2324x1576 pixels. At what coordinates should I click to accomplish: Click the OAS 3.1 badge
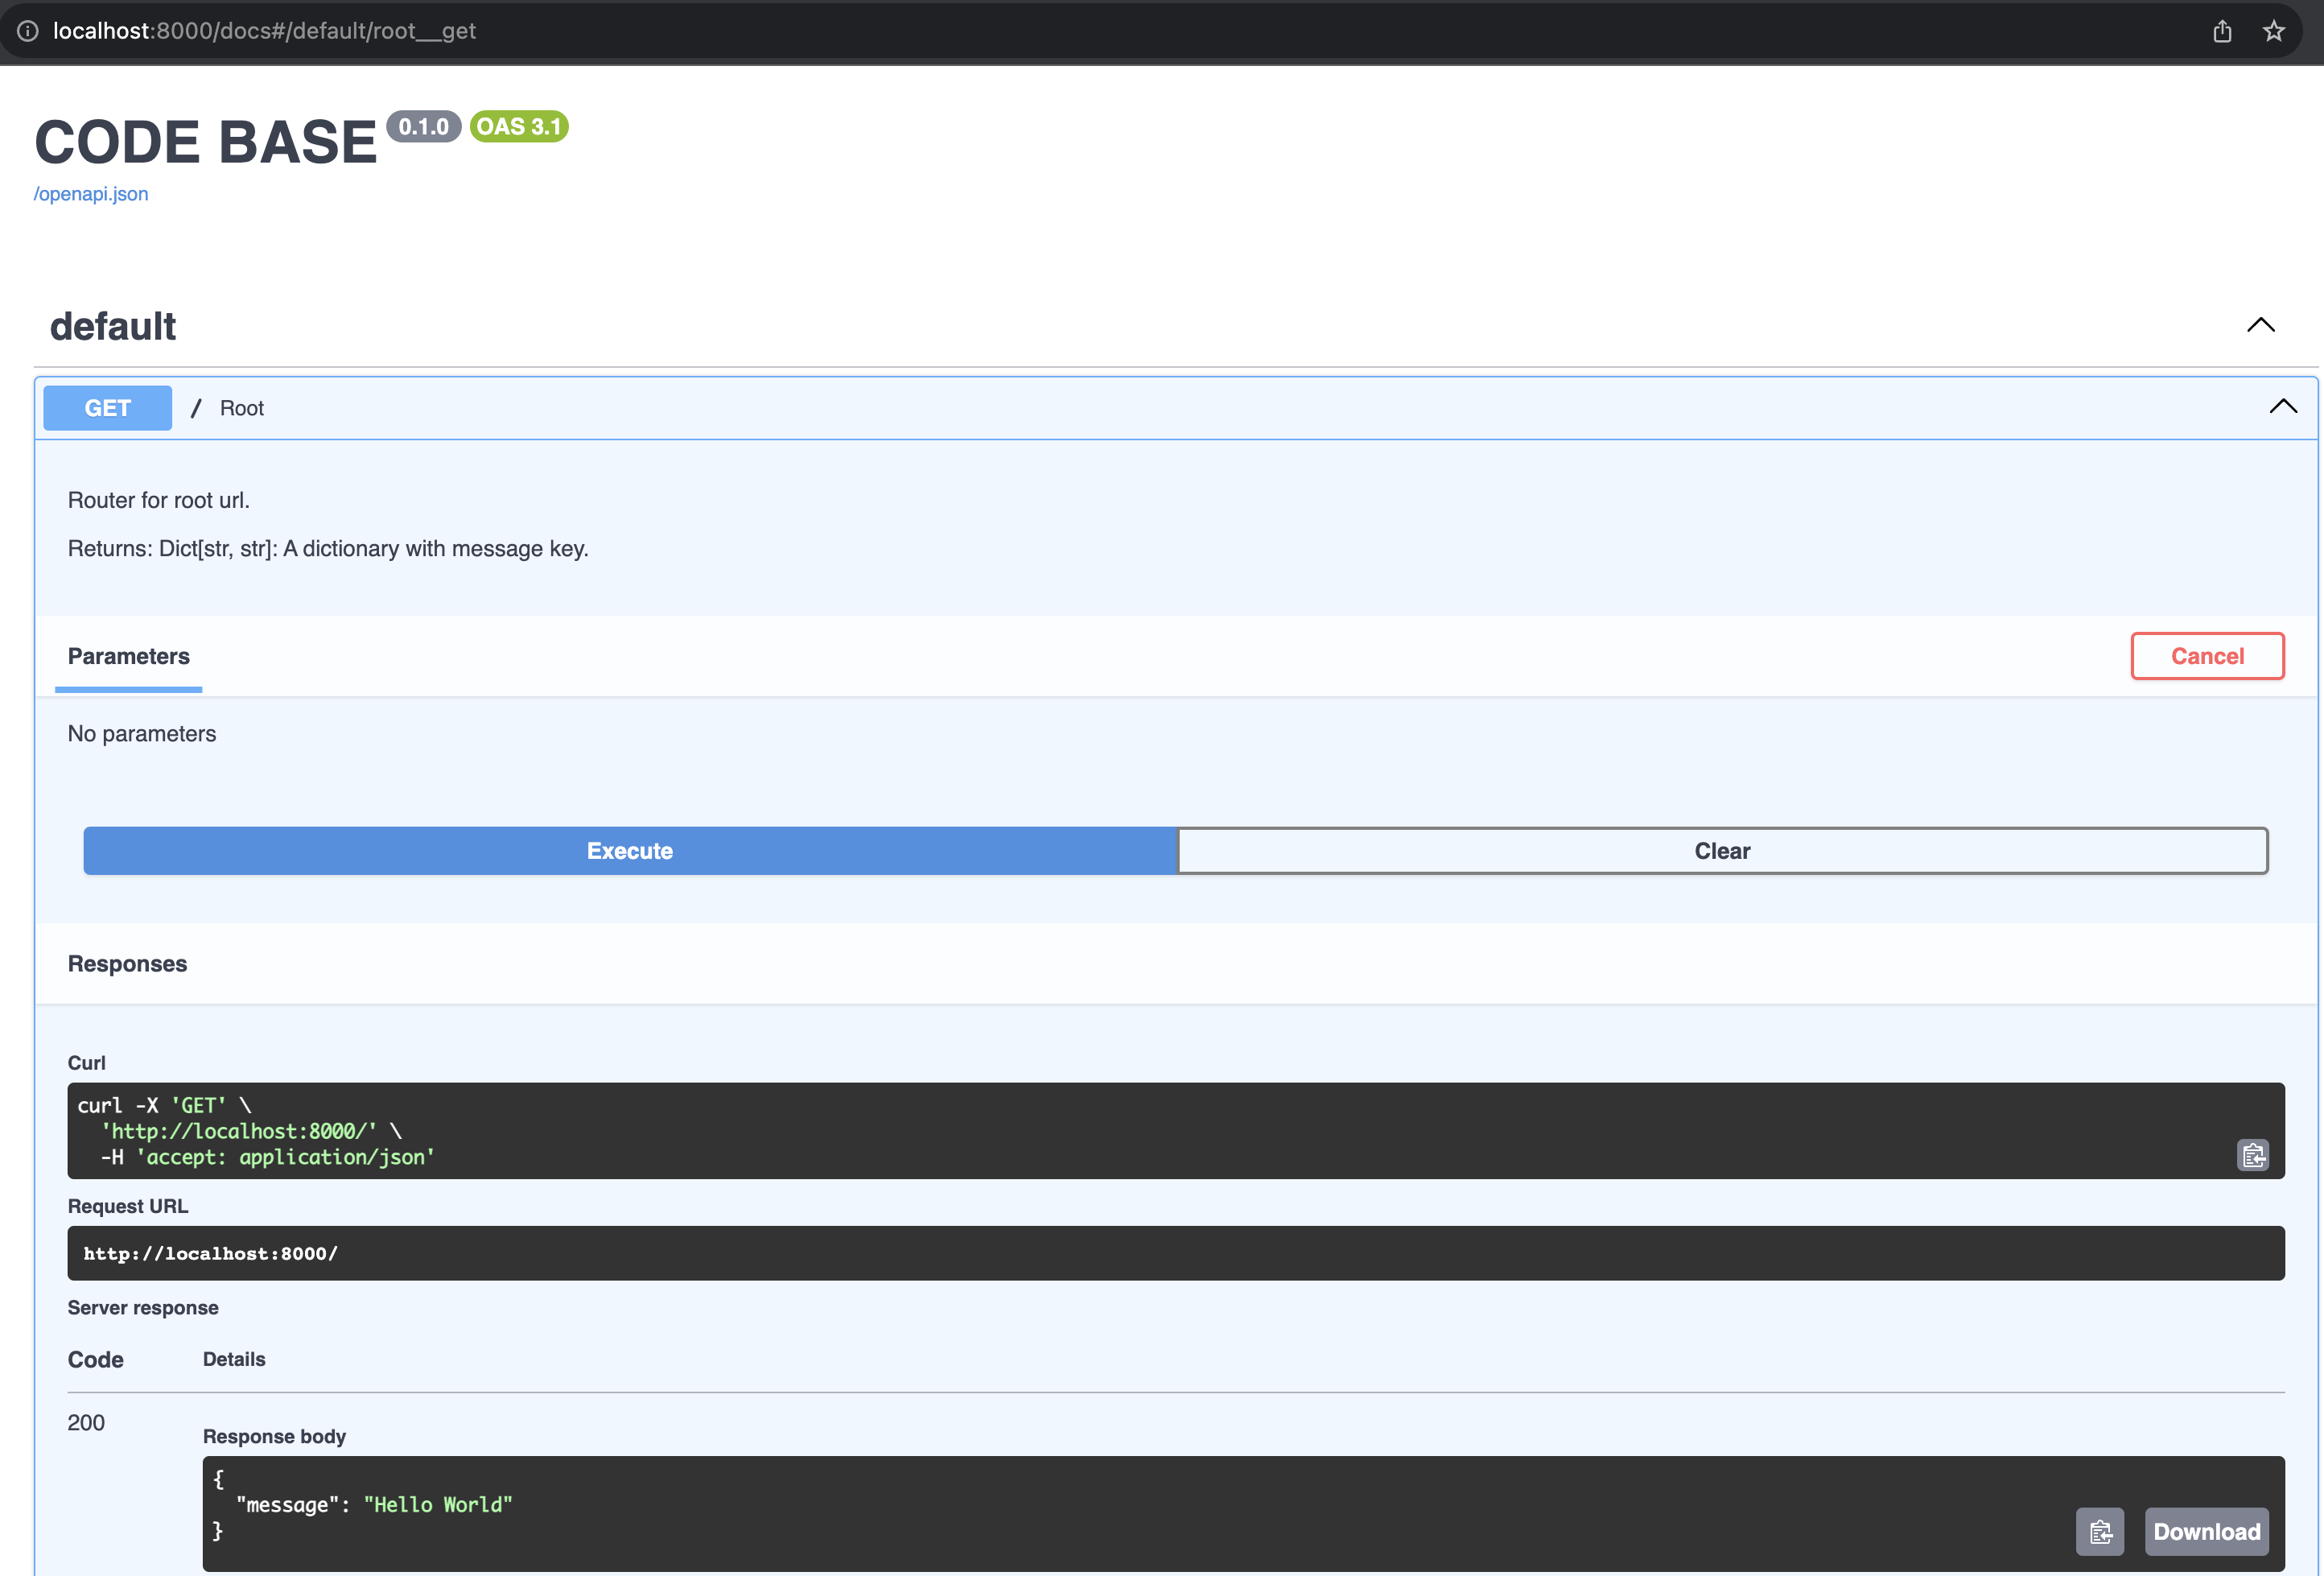pos(519,127)
